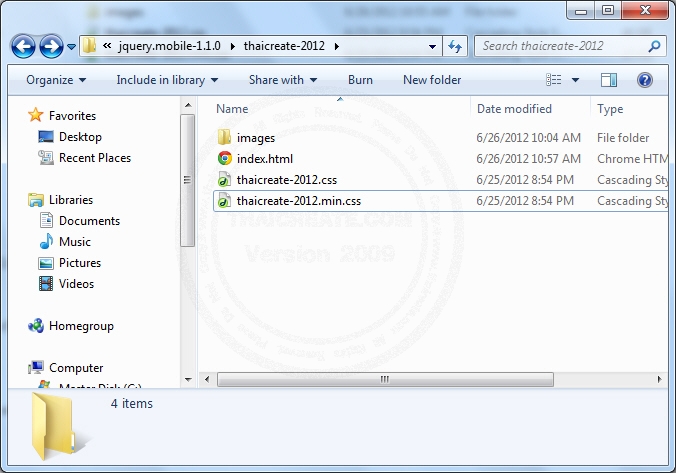Click horizontal scrollbar left arrow
676x473 pixels.
tap(207, 379)
